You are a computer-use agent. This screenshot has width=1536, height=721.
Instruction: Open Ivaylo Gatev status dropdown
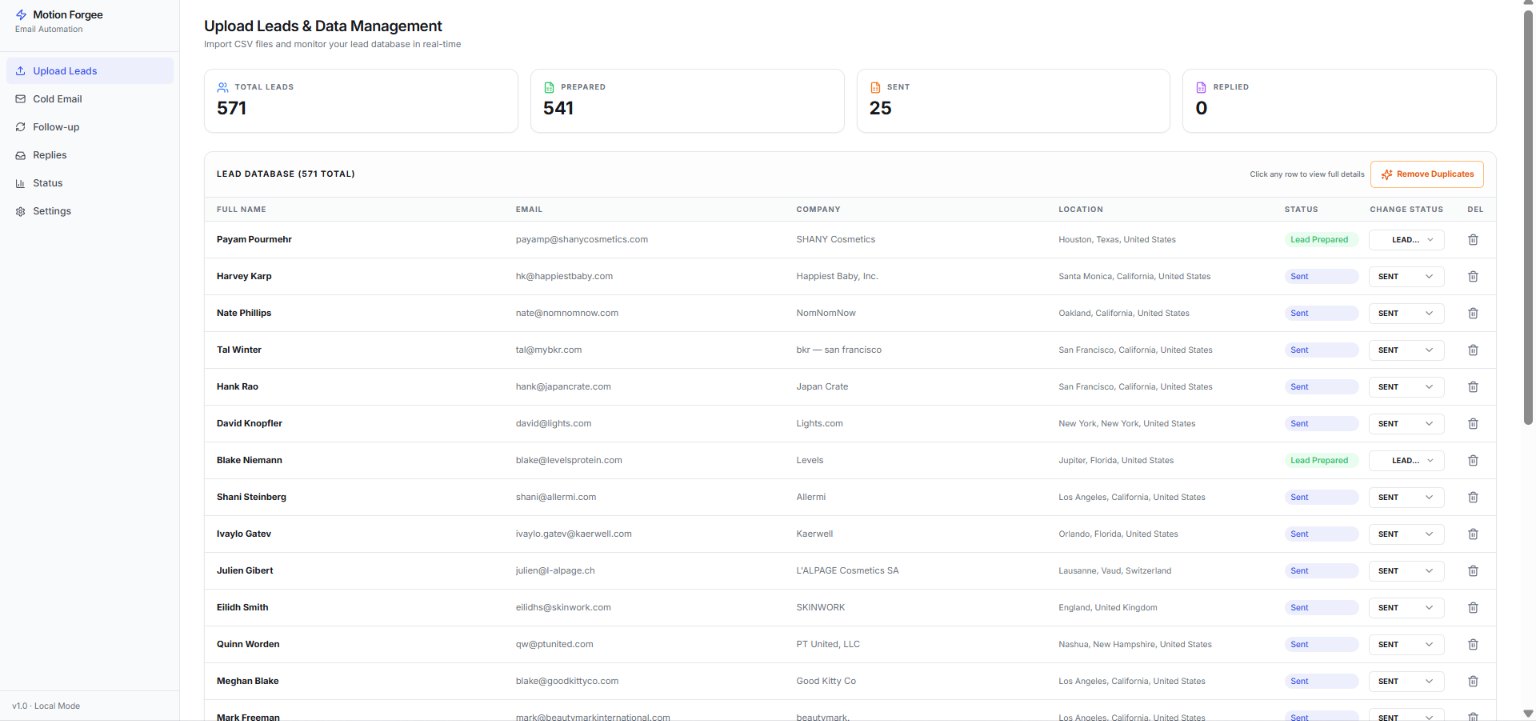pyautogui.click(x=1406, y=534)
